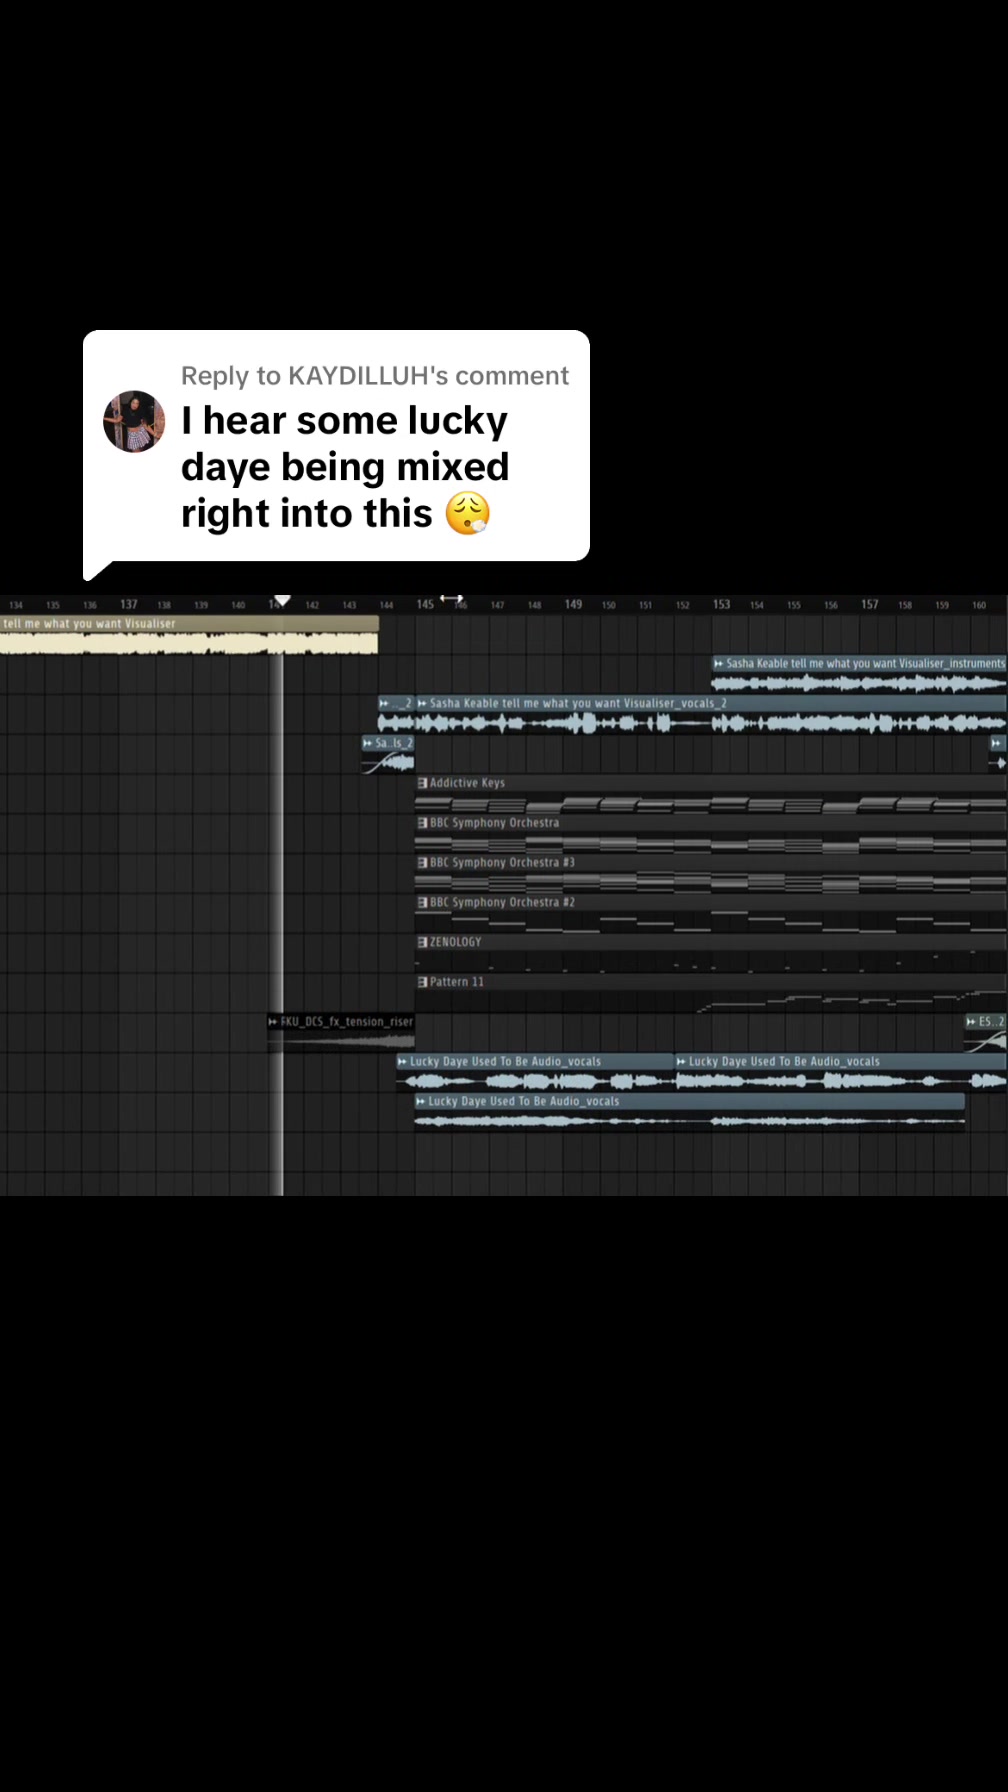Click the Visualiser_instruments clip waveform
Viewport: 1008px width, 1792px height.
click(x=859, y=683)
